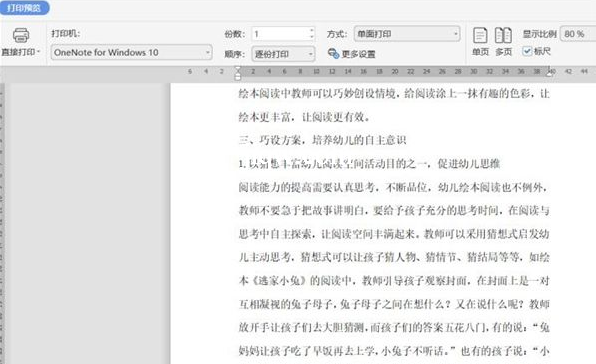Click the vertical ruler on left edge
This screenshot has height=364, width=596.
pyautogui.click(x=2, y=223)
